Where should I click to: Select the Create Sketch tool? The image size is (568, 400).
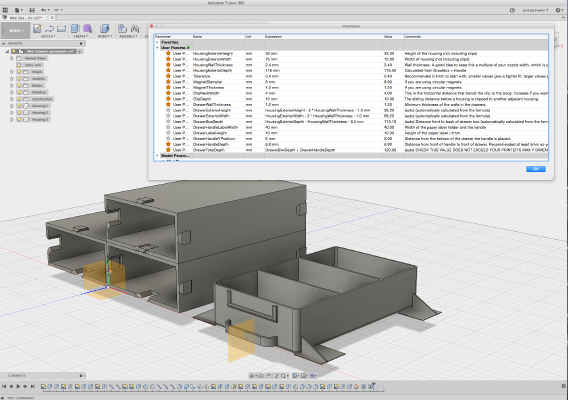click(37, 29)
